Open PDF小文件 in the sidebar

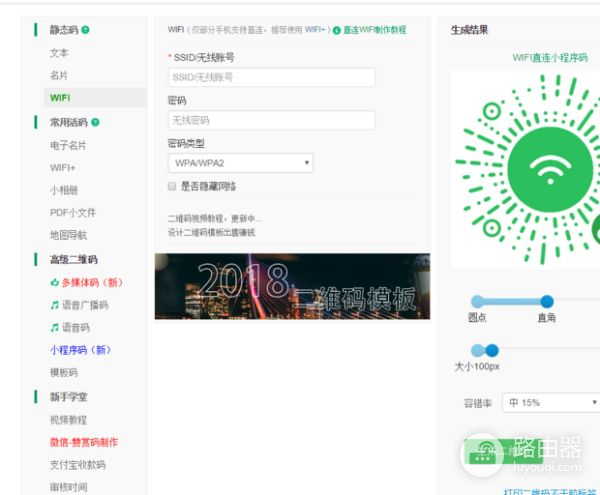(x=73, y=213)
